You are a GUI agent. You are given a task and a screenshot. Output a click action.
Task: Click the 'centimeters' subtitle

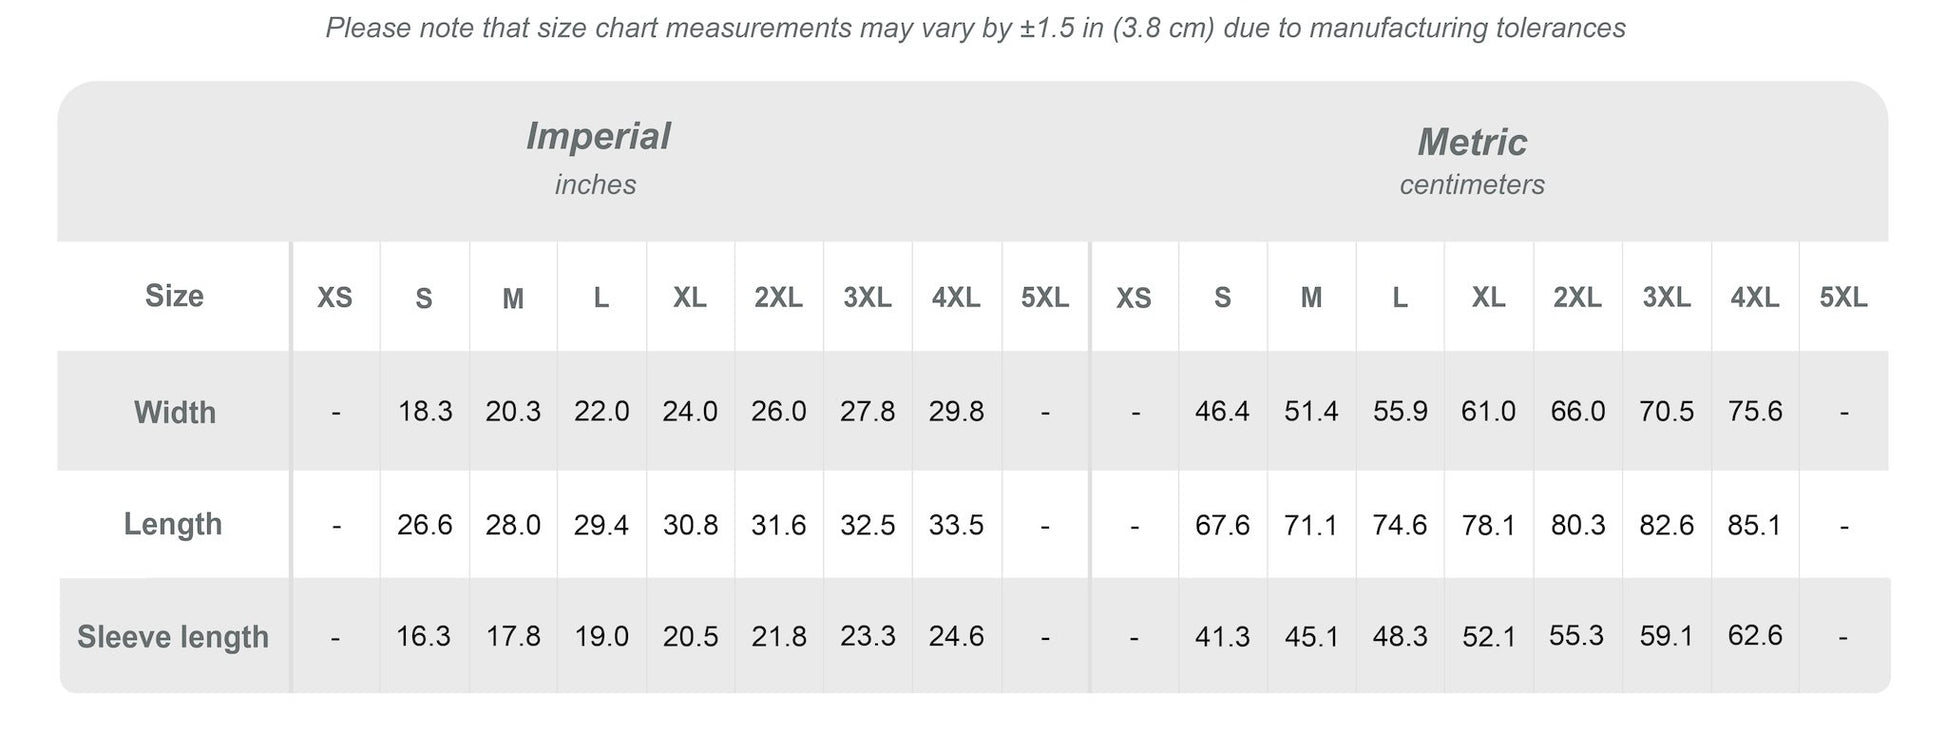pos(1472,185)
